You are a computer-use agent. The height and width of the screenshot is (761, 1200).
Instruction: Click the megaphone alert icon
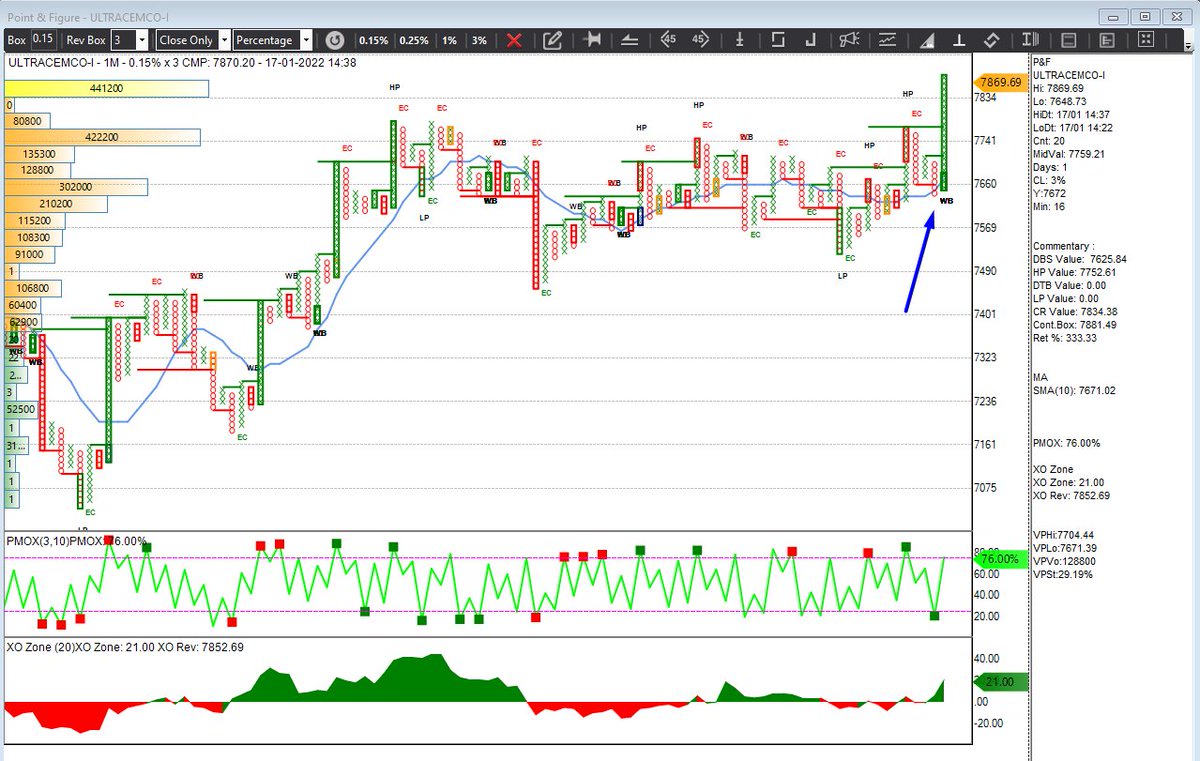pyautogui.click(x=849, y=40)
